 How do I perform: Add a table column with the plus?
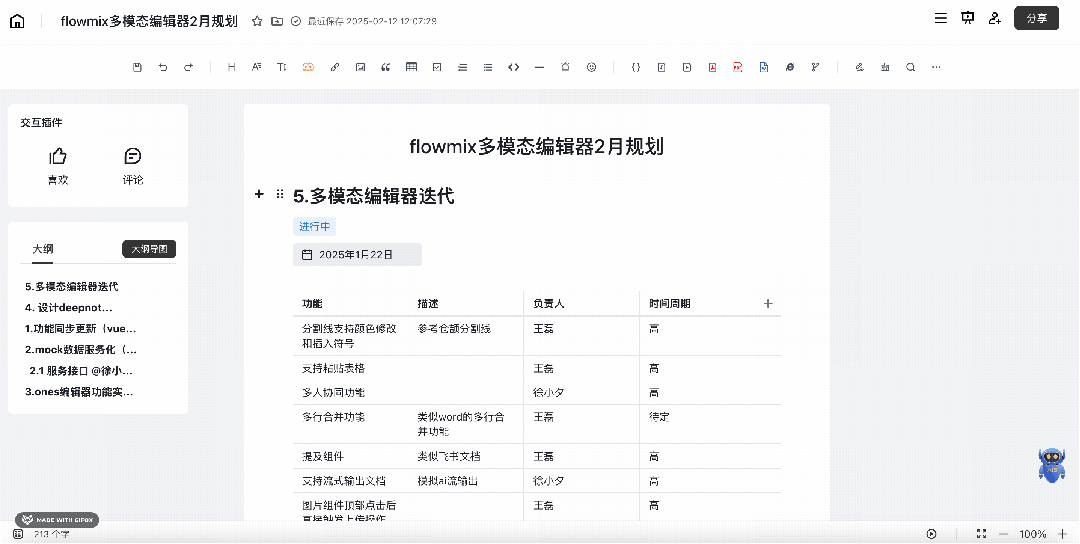coord(769,304)
